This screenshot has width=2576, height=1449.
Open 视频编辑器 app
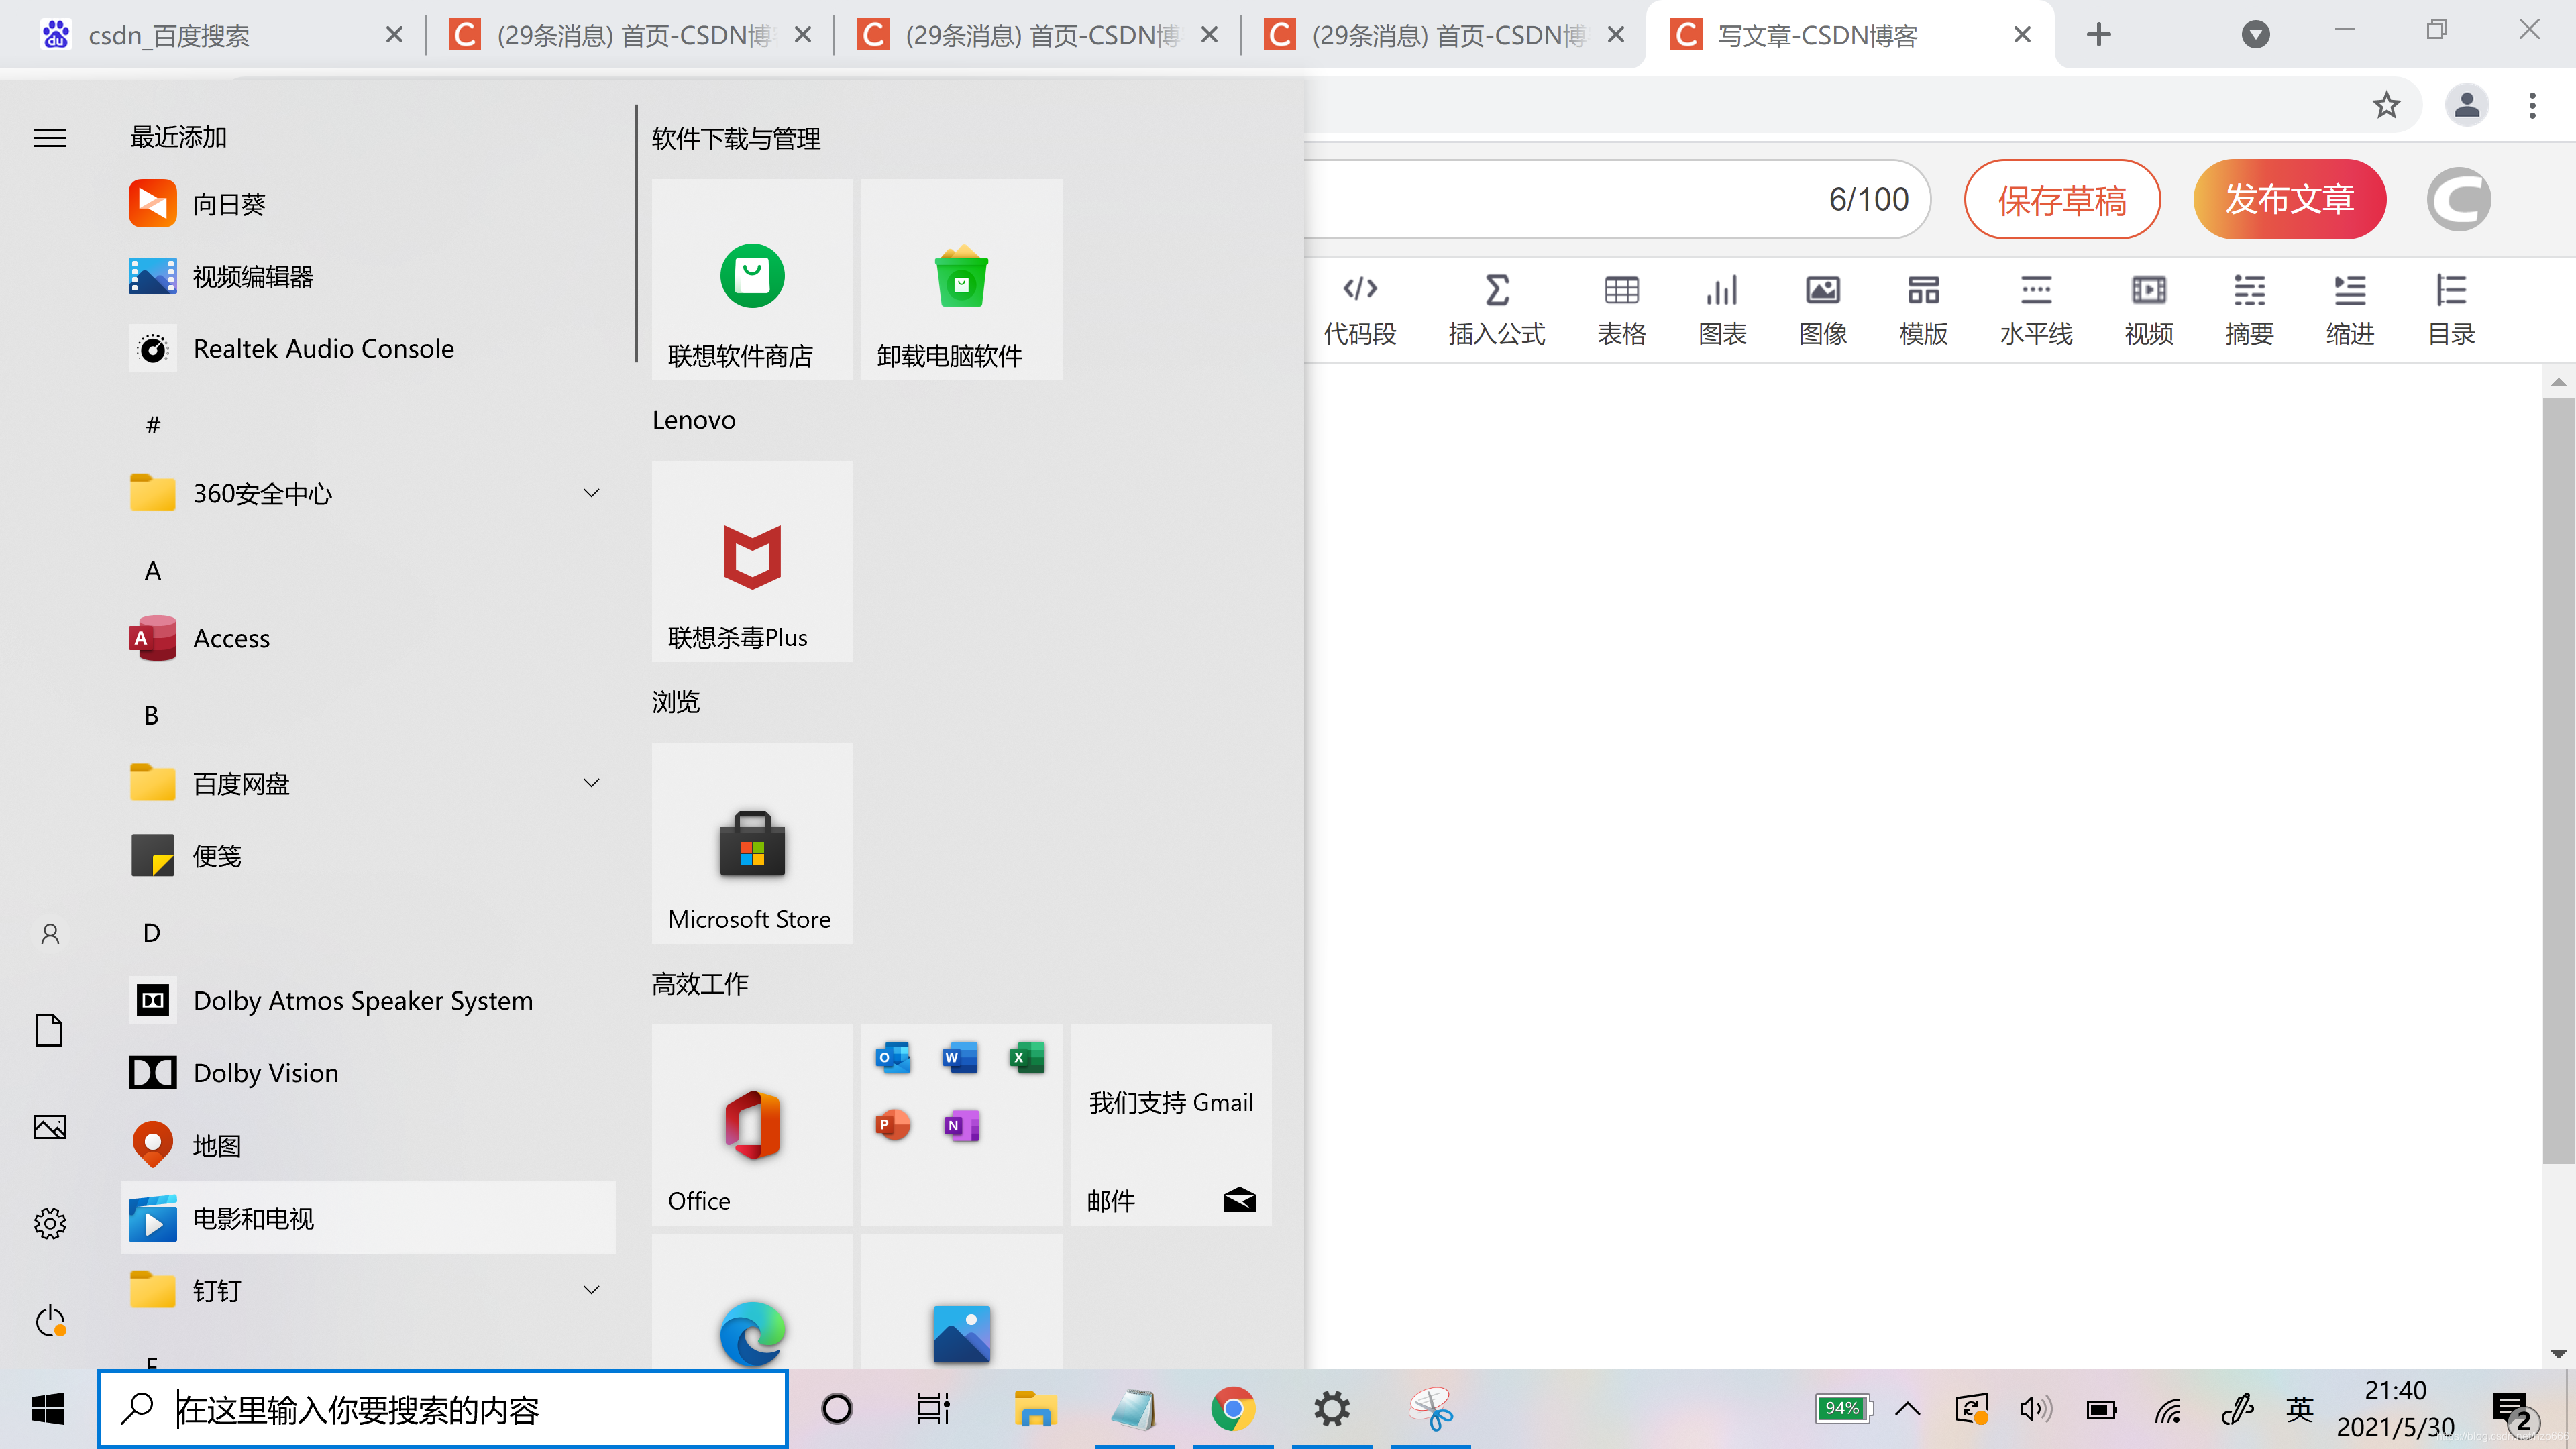tap(367, 276)
